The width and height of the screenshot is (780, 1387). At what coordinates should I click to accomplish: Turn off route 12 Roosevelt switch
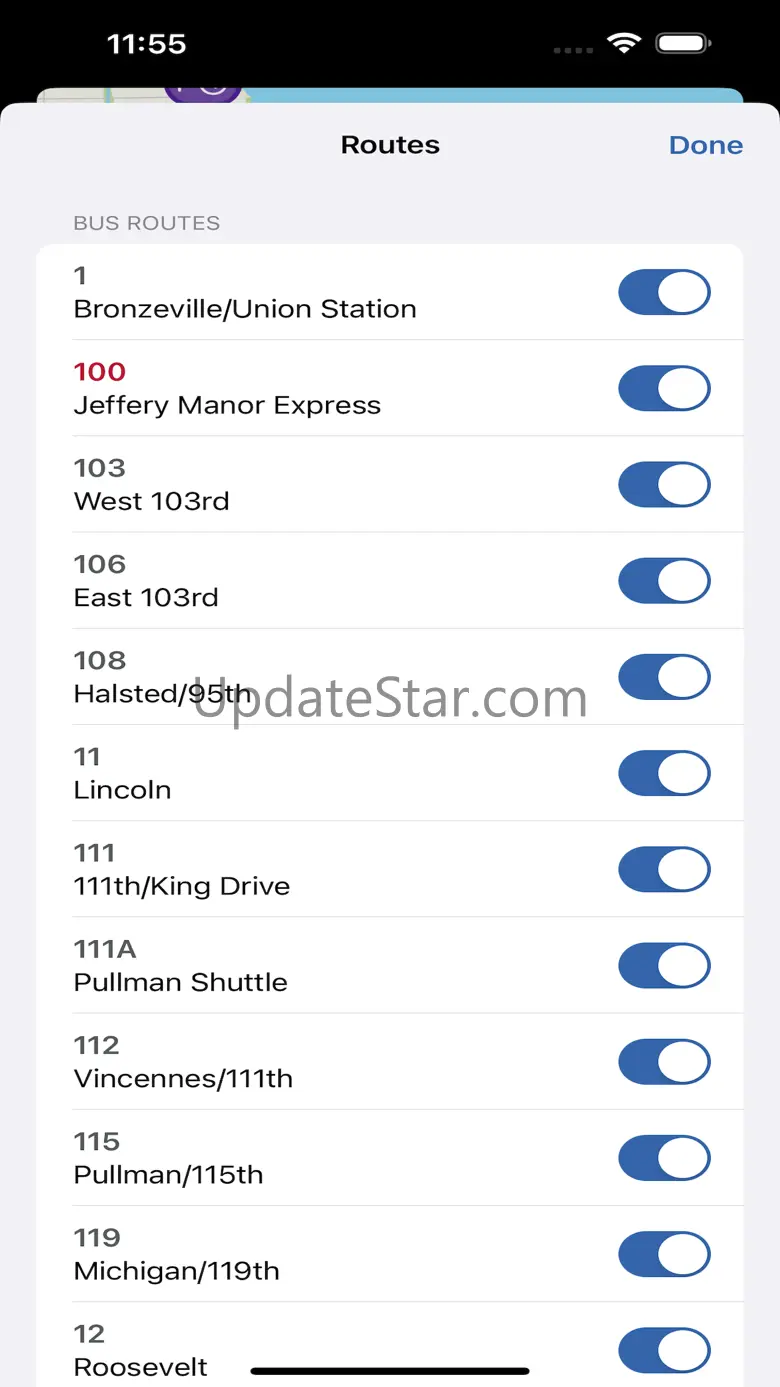coord(664,1350)
